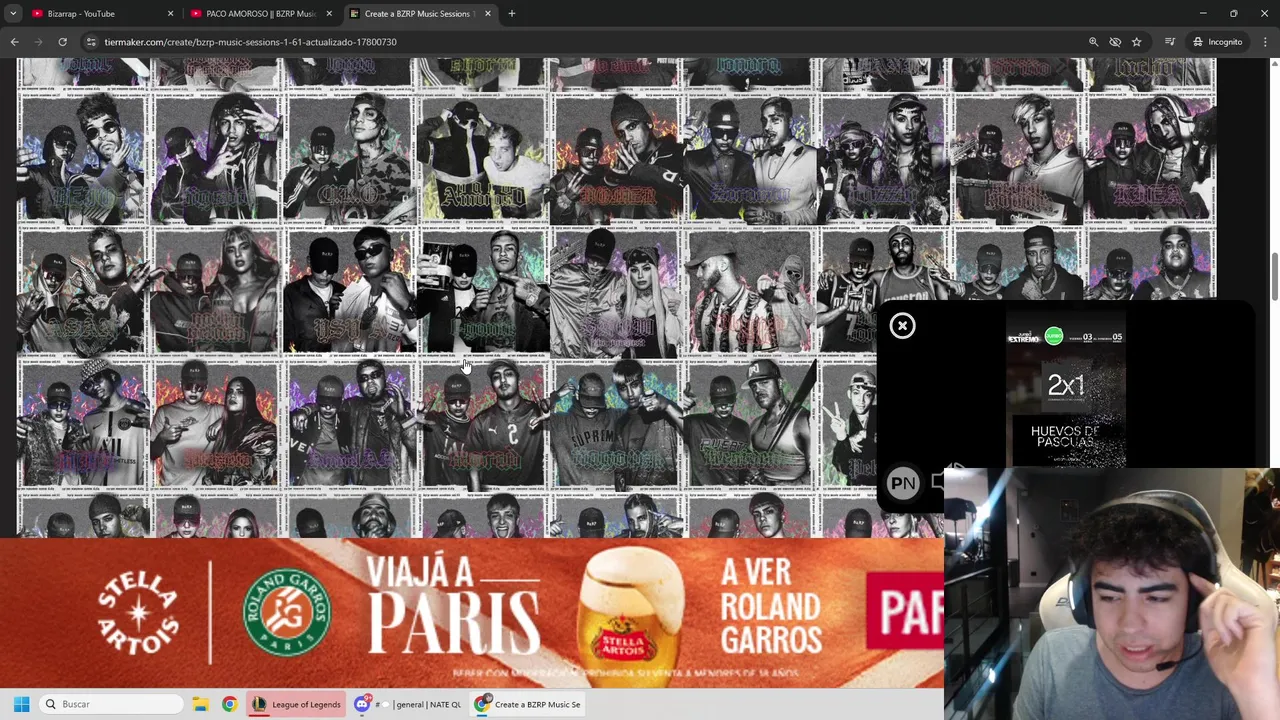The image size is (1280, 720).
Task: Switch to Create a BZRP Music Chrome window
Action: click(x=527, y=704)
